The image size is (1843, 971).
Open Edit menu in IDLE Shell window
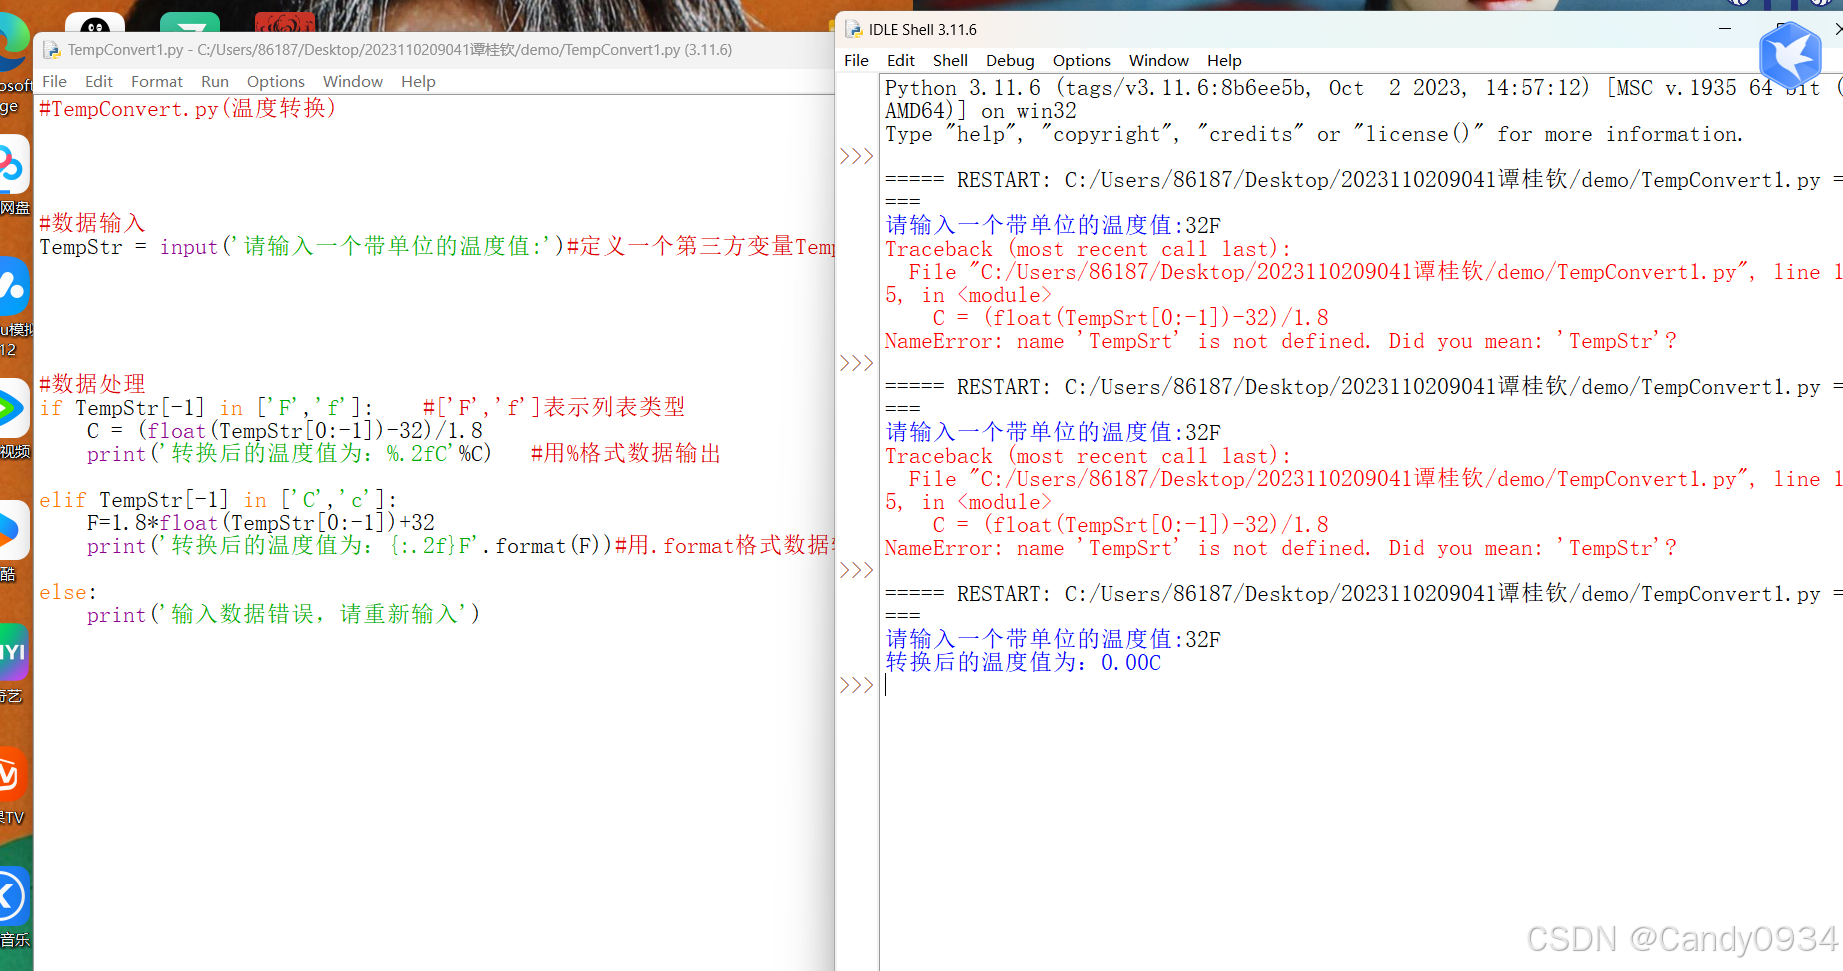pyautogui.click(x=901, y=60)
